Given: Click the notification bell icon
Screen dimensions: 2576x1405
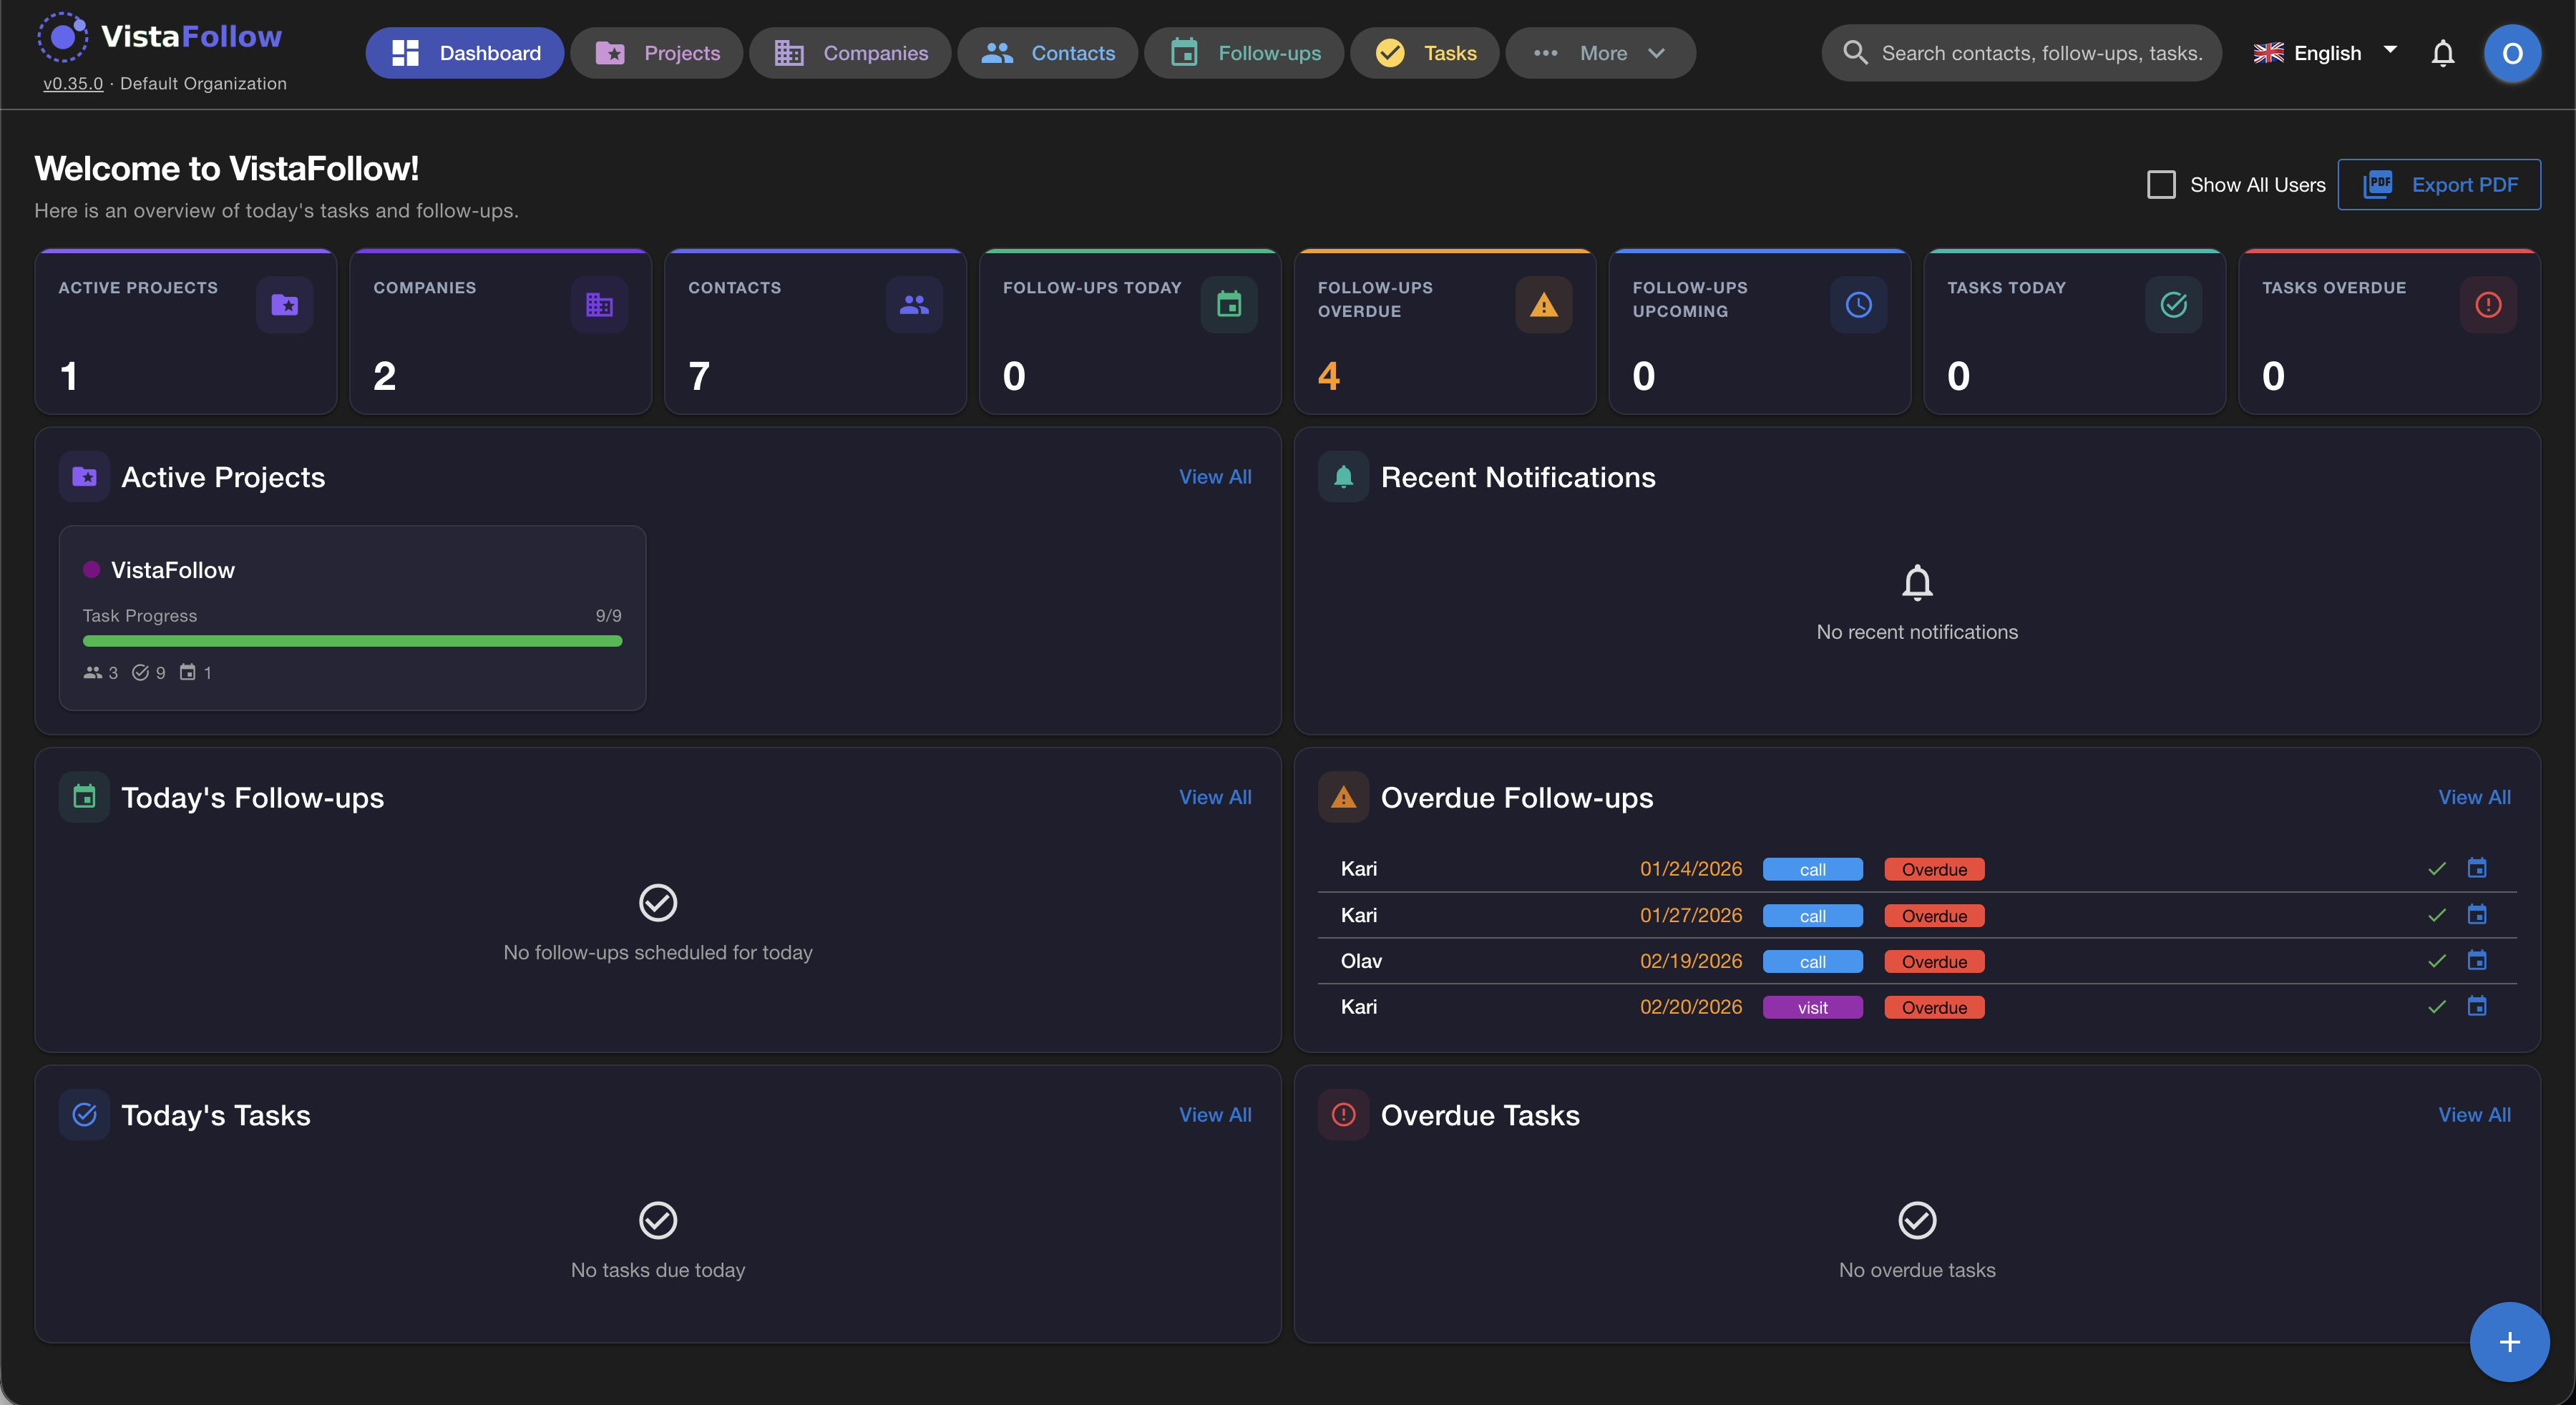Looking at the screenshot, I should [x=2443, y=53].
